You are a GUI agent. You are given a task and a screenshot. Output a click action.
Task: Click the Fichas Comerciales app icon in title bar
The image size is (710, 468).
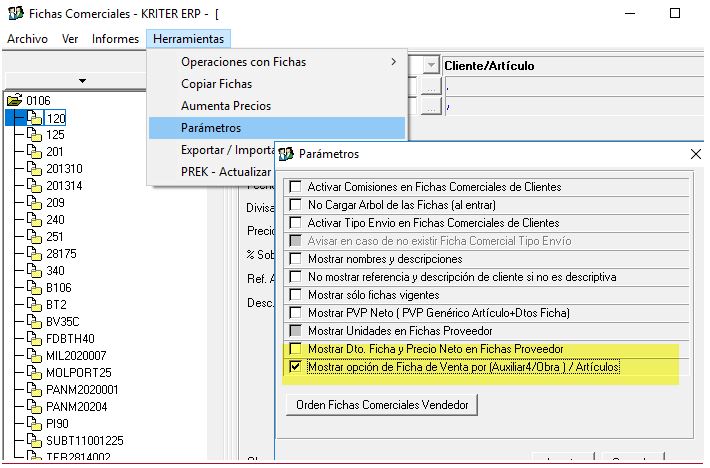click(x=14, y=14)
